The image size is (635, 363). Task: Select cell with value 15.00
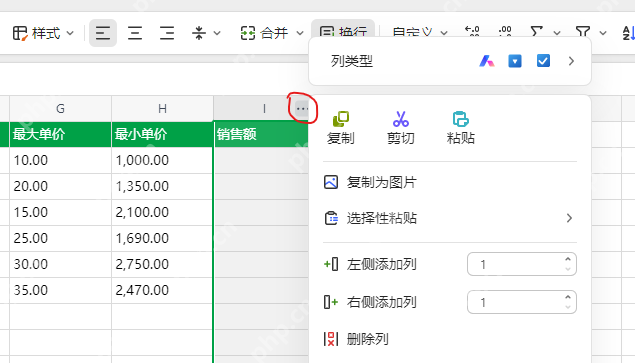point(60,212)
